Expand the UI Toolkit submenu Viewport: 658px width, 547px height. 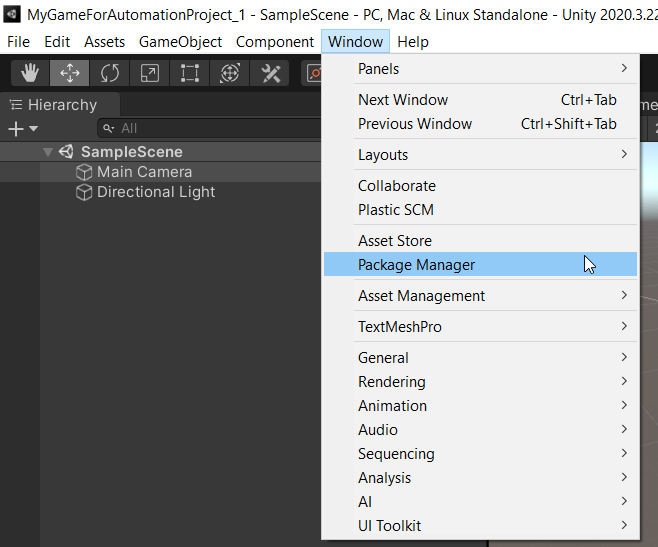(x=480, y=526)
